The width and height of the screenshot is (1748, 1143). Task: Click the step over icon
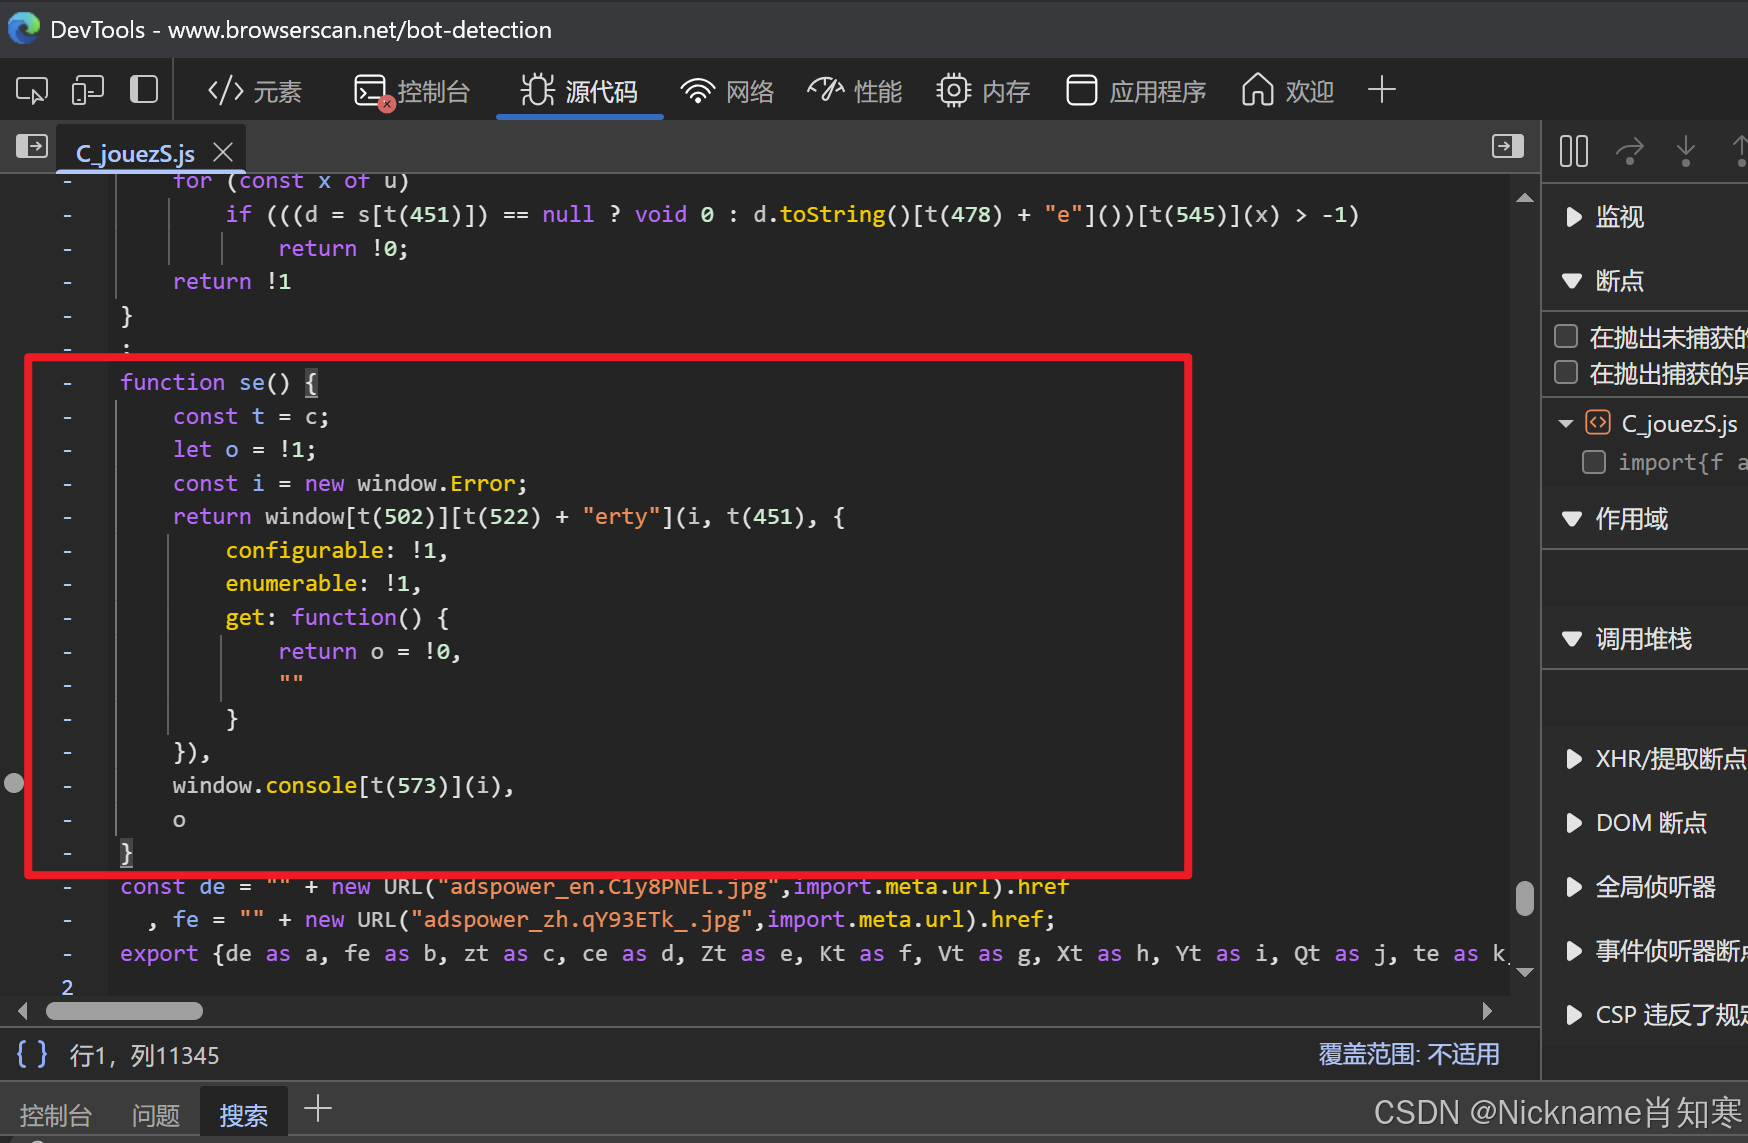1630,151
